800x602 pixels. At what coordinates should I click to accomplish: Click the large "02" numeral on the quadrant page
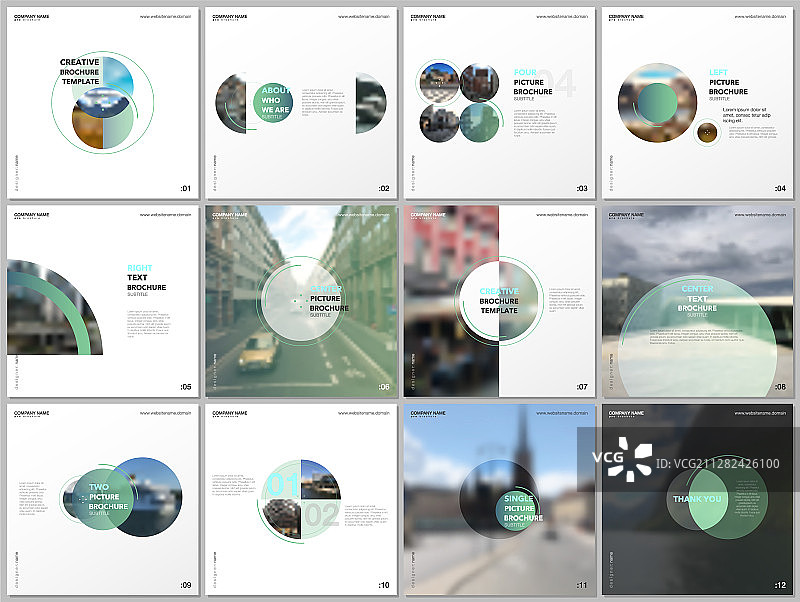click(x=321, y=514)
